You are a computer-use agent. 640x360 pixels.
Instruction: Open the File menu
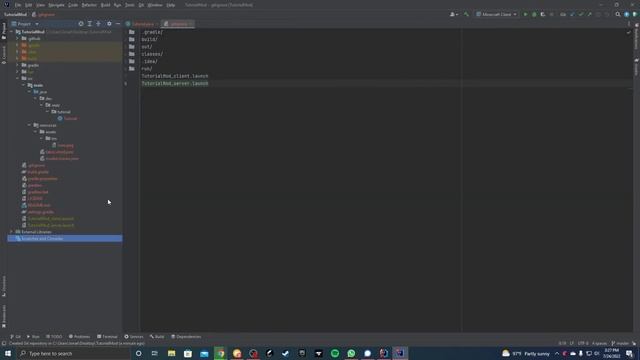[18, 5]
